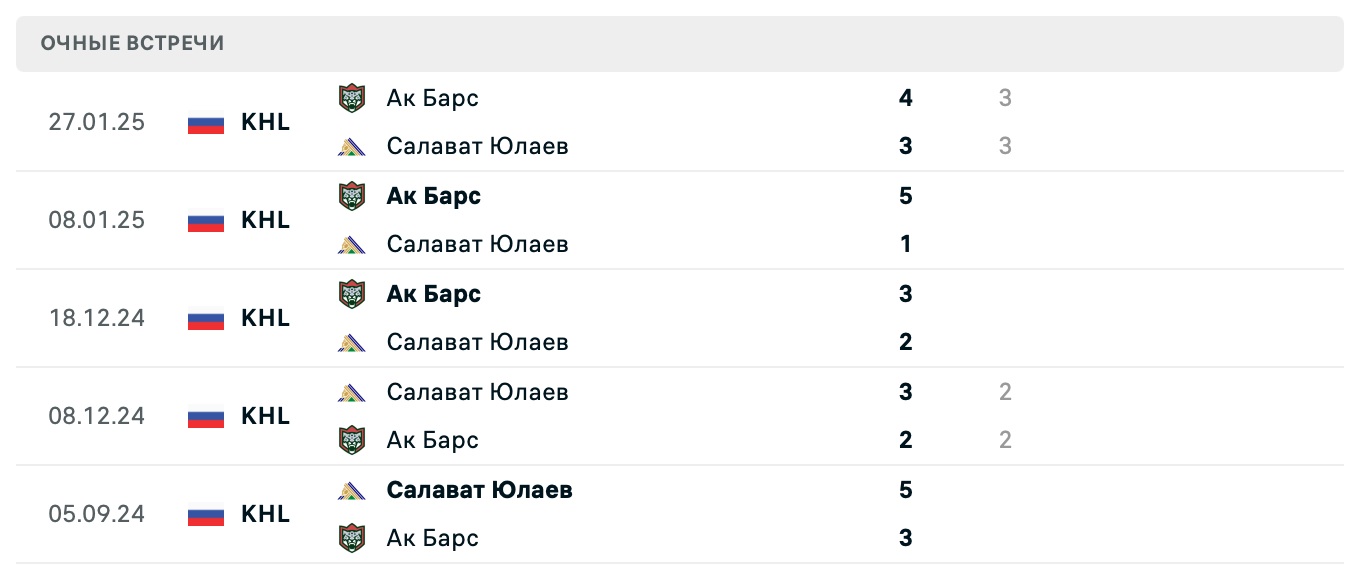Select the KHL league label in the 08.12.24 row
This screenshot has height=582, width=1360.
pos(265,416)
